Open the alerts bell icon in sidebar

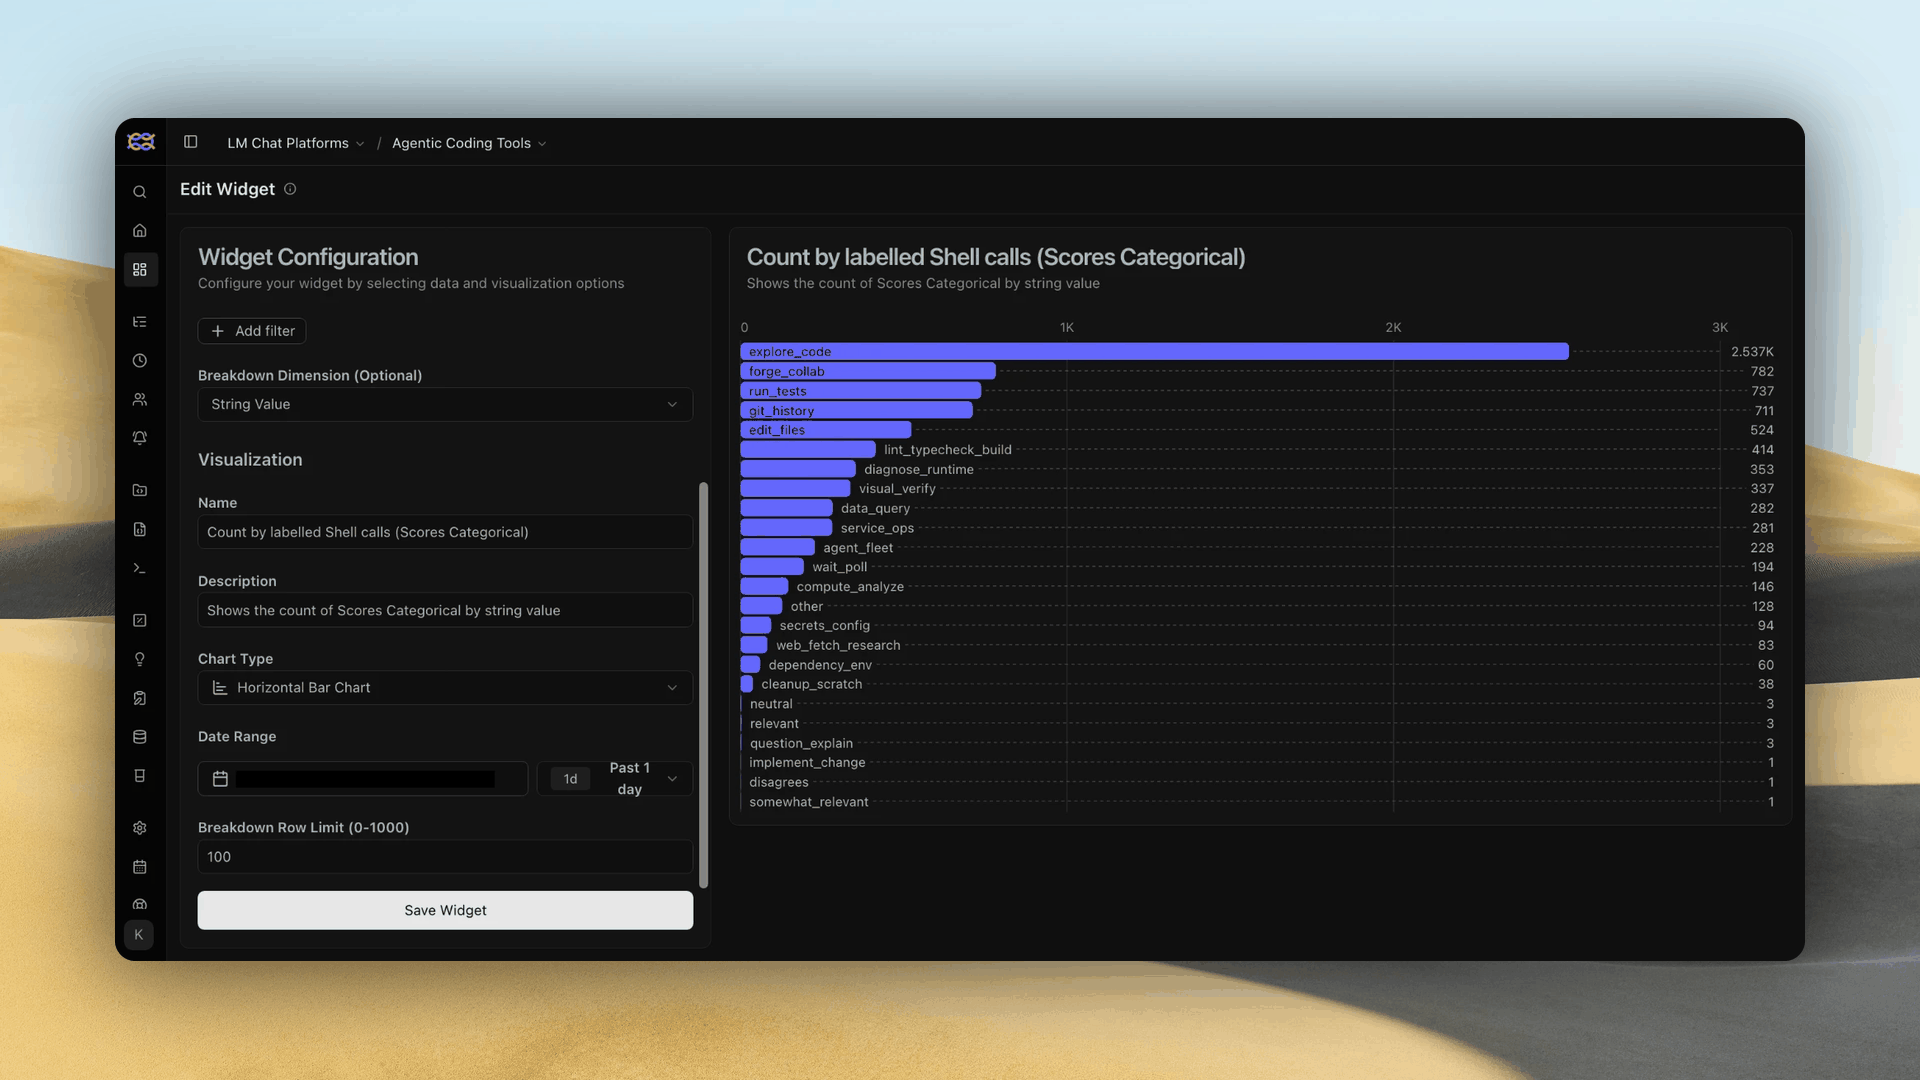140,438
